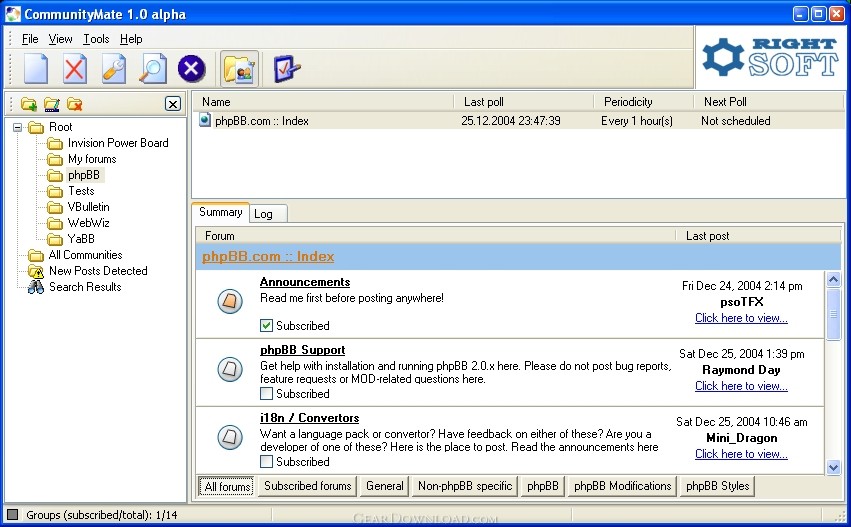Collapse the Root tree node
The height and width of the screenshot is (527, 851).
[18, 127]
